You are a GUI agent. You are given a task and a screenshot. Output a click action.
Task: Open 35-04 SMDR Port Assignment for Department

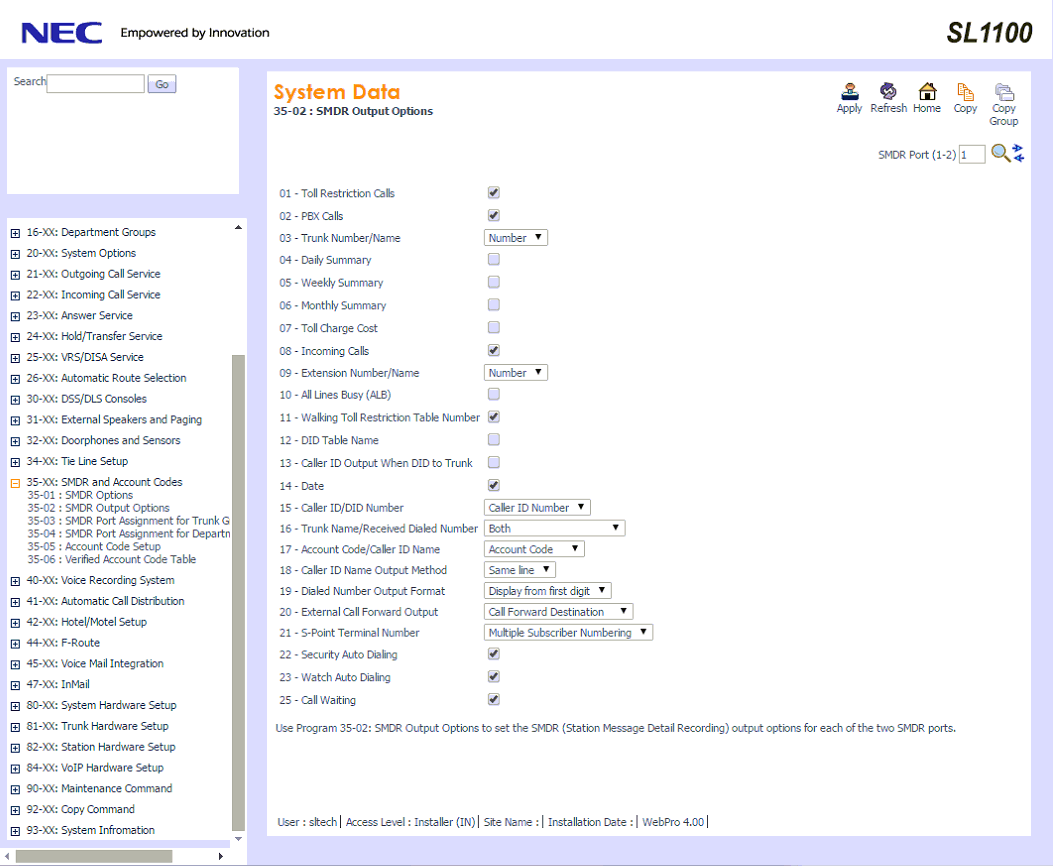click(128, 533)
